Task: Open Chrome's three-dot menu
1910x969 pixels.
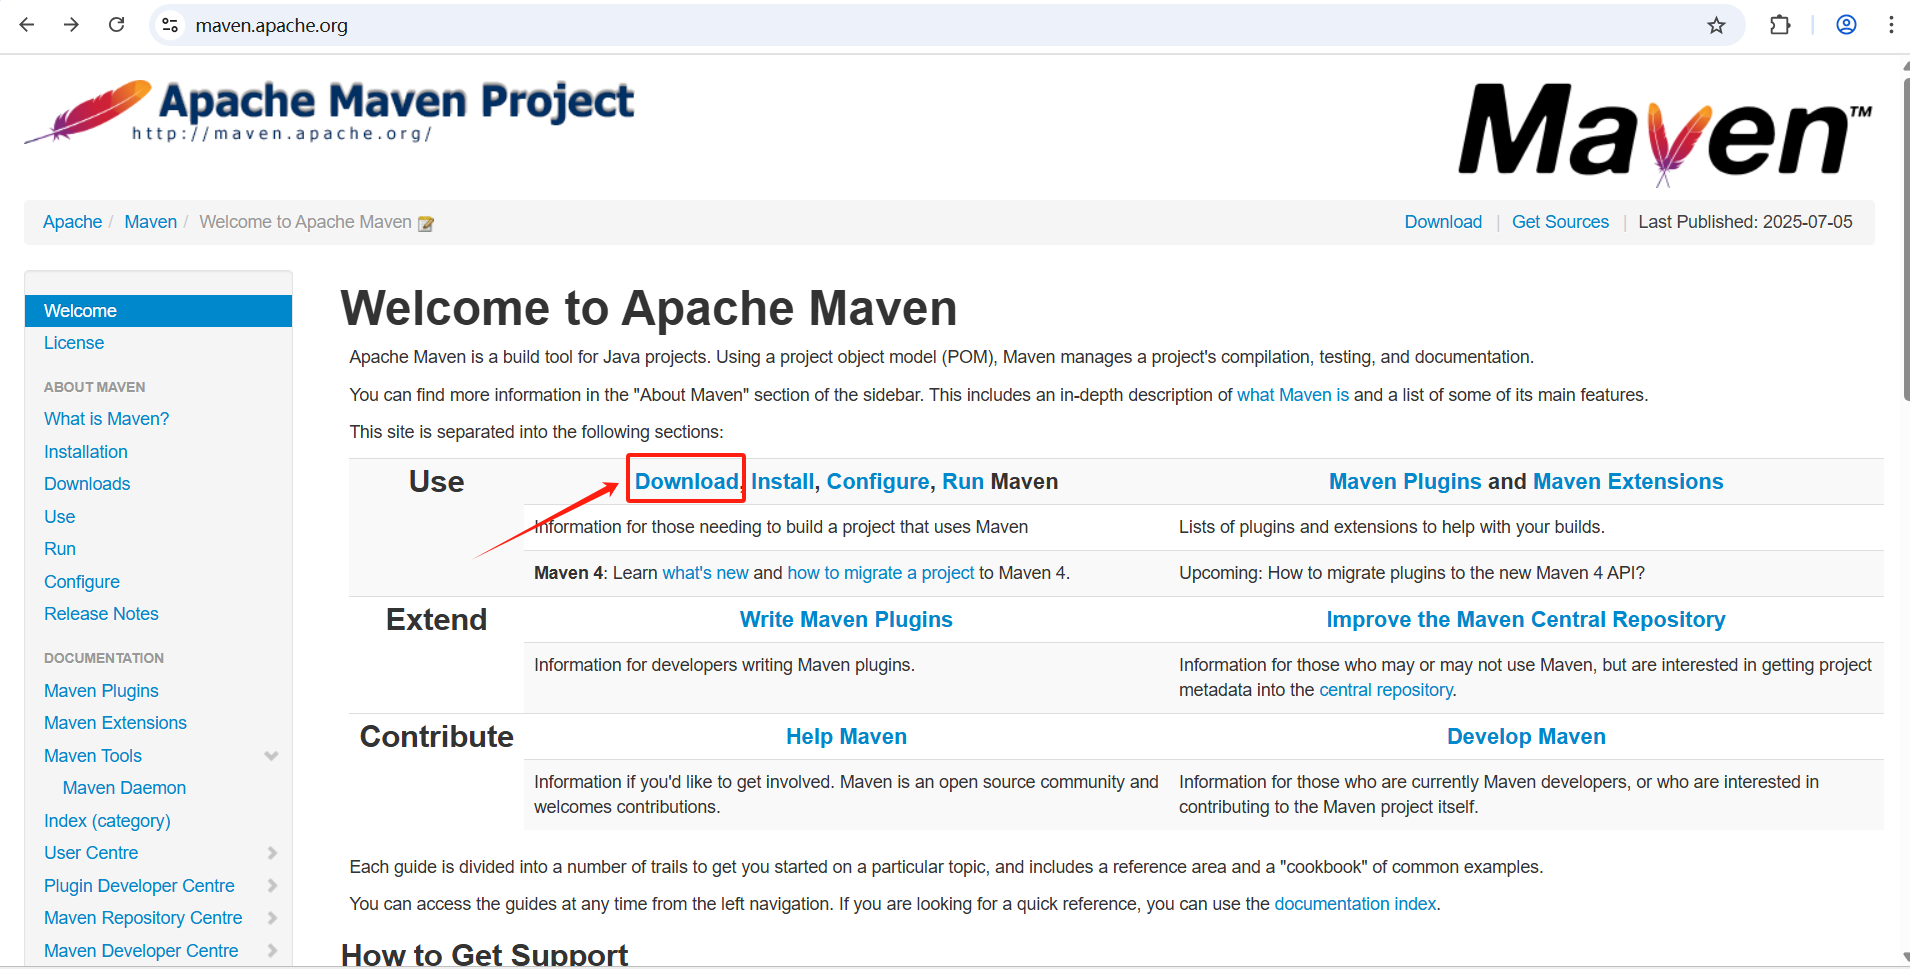Action: (1892, 25)
